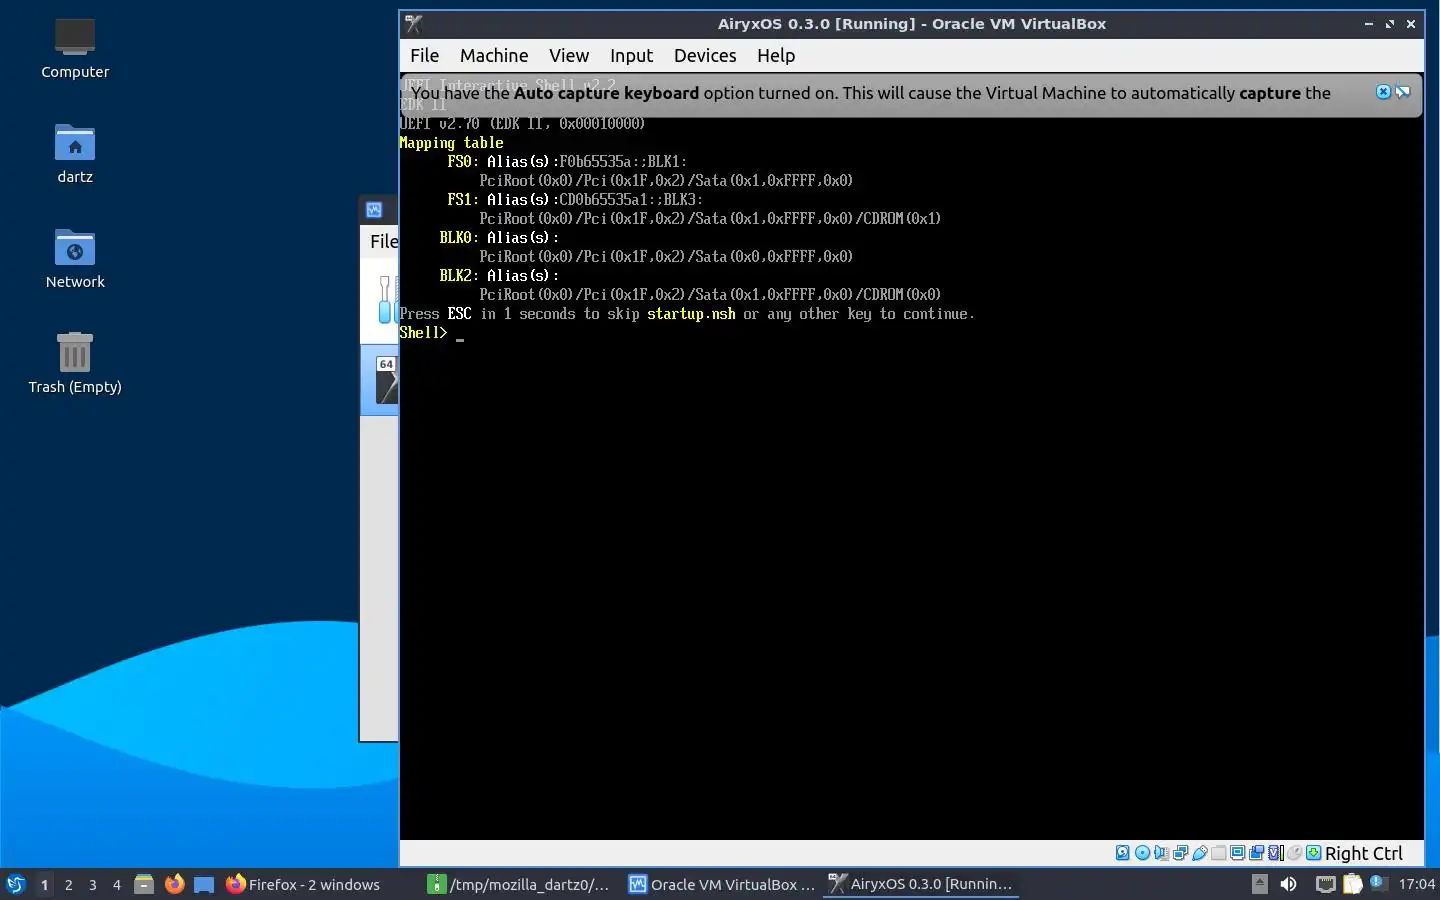
Task: Dismiss the auto capture keyboard notification
Action: tap(1383, 92)
